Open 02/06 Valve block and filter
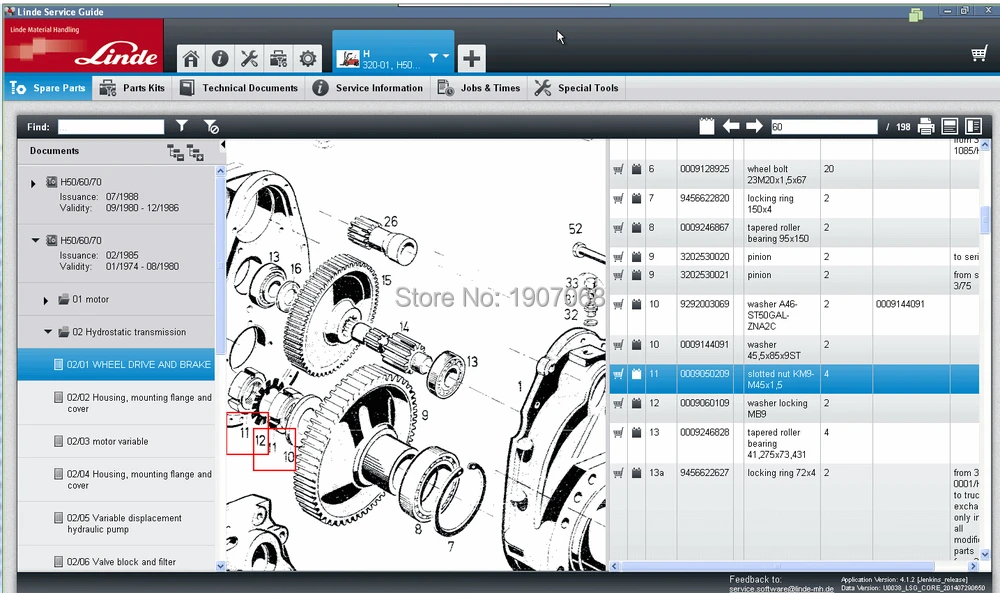 [116, 562]
